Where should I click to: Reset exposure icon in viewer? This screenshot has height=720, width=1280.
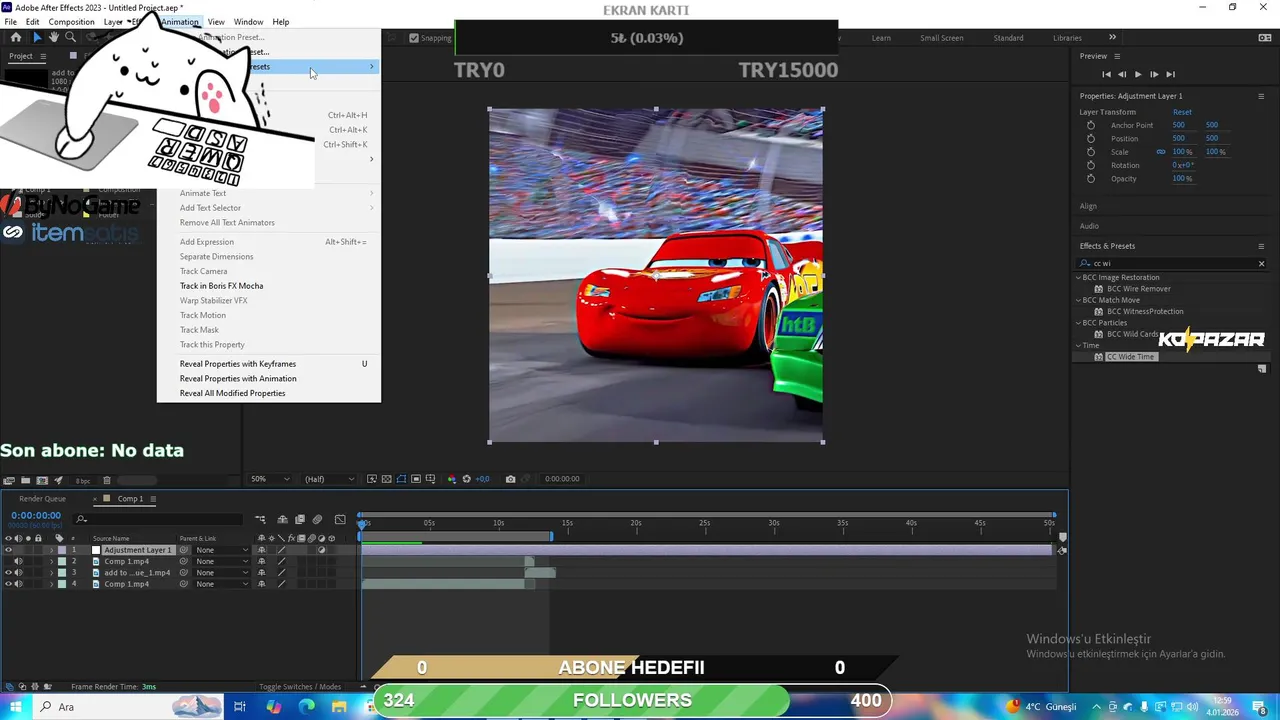(466, 479)
